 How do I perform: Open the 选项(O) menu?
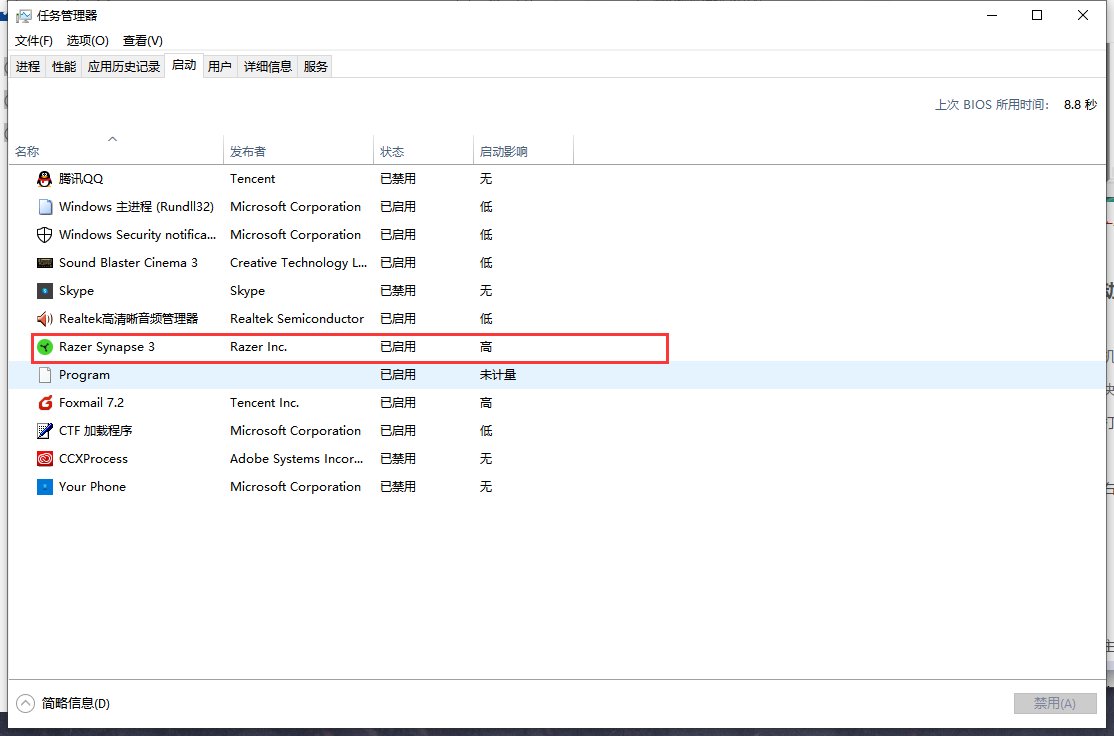[x=88, y=41]
